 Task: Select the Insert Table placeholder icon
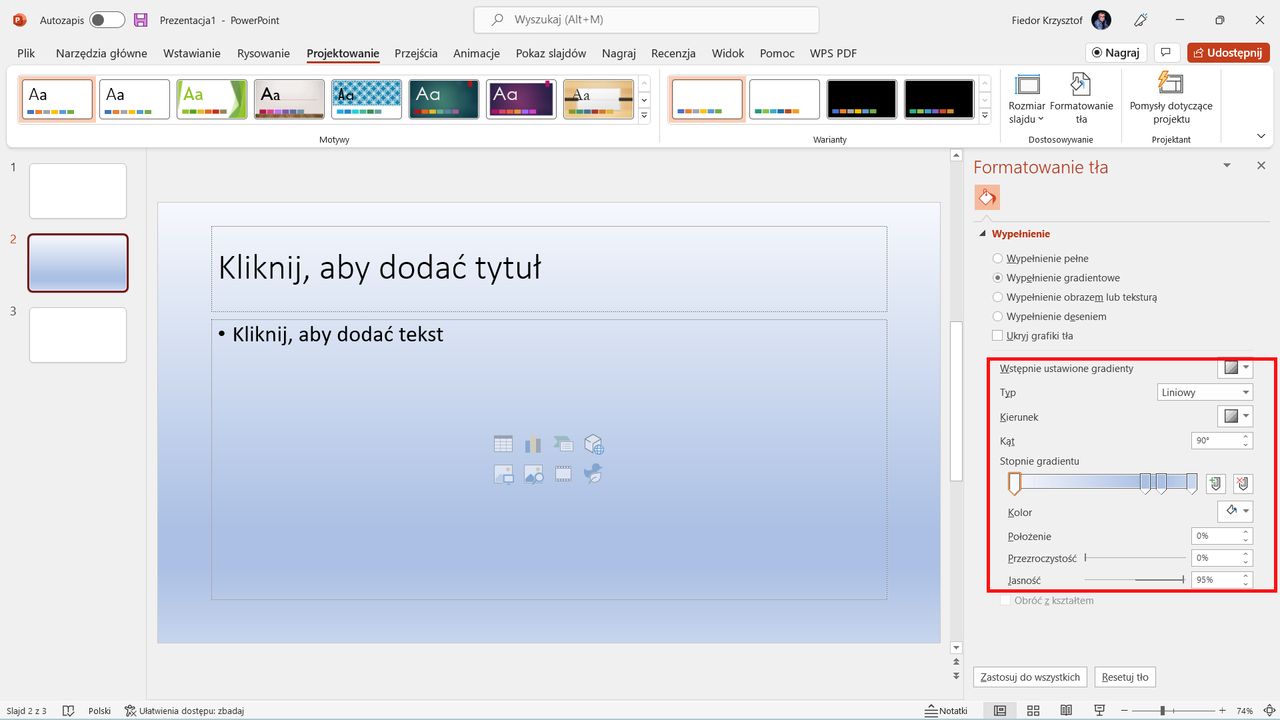tap(503, 443)
